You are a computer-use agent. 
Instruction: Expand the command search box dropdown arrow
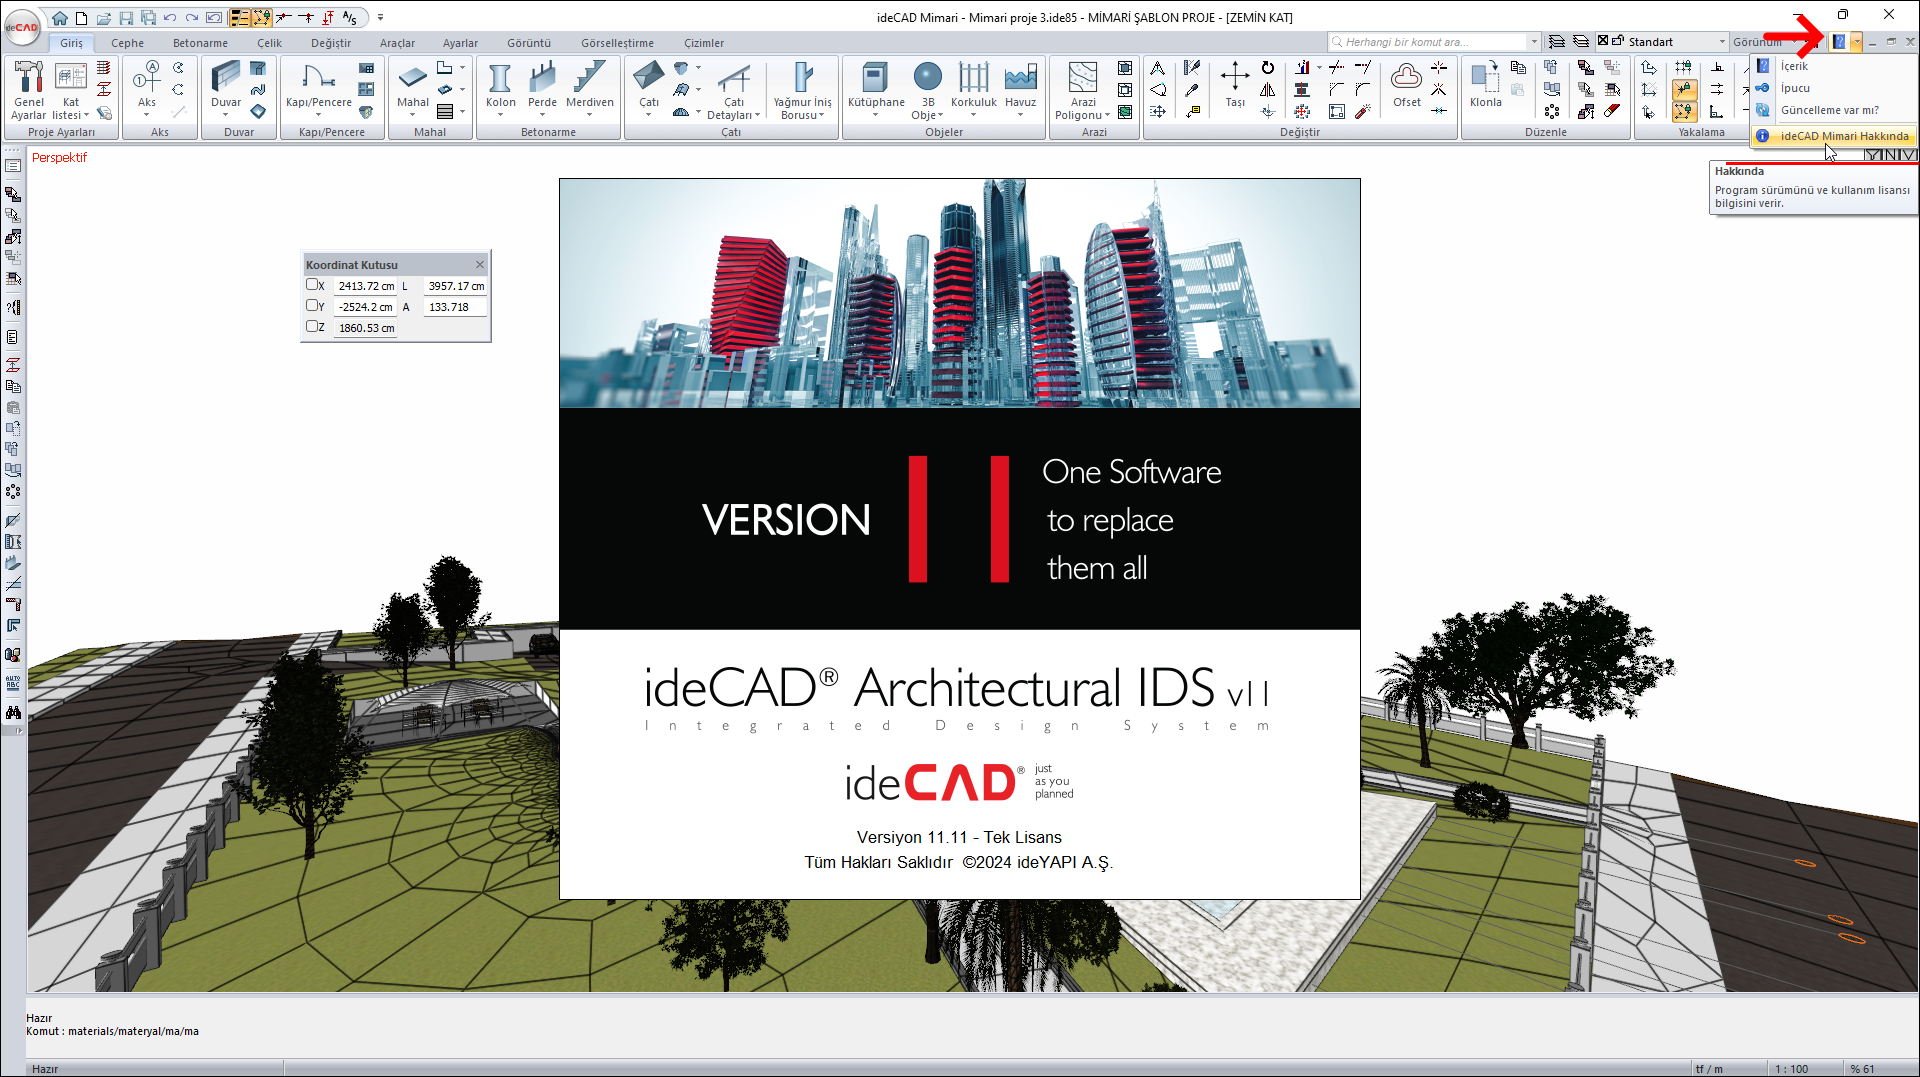click(x=1534, y=42)
